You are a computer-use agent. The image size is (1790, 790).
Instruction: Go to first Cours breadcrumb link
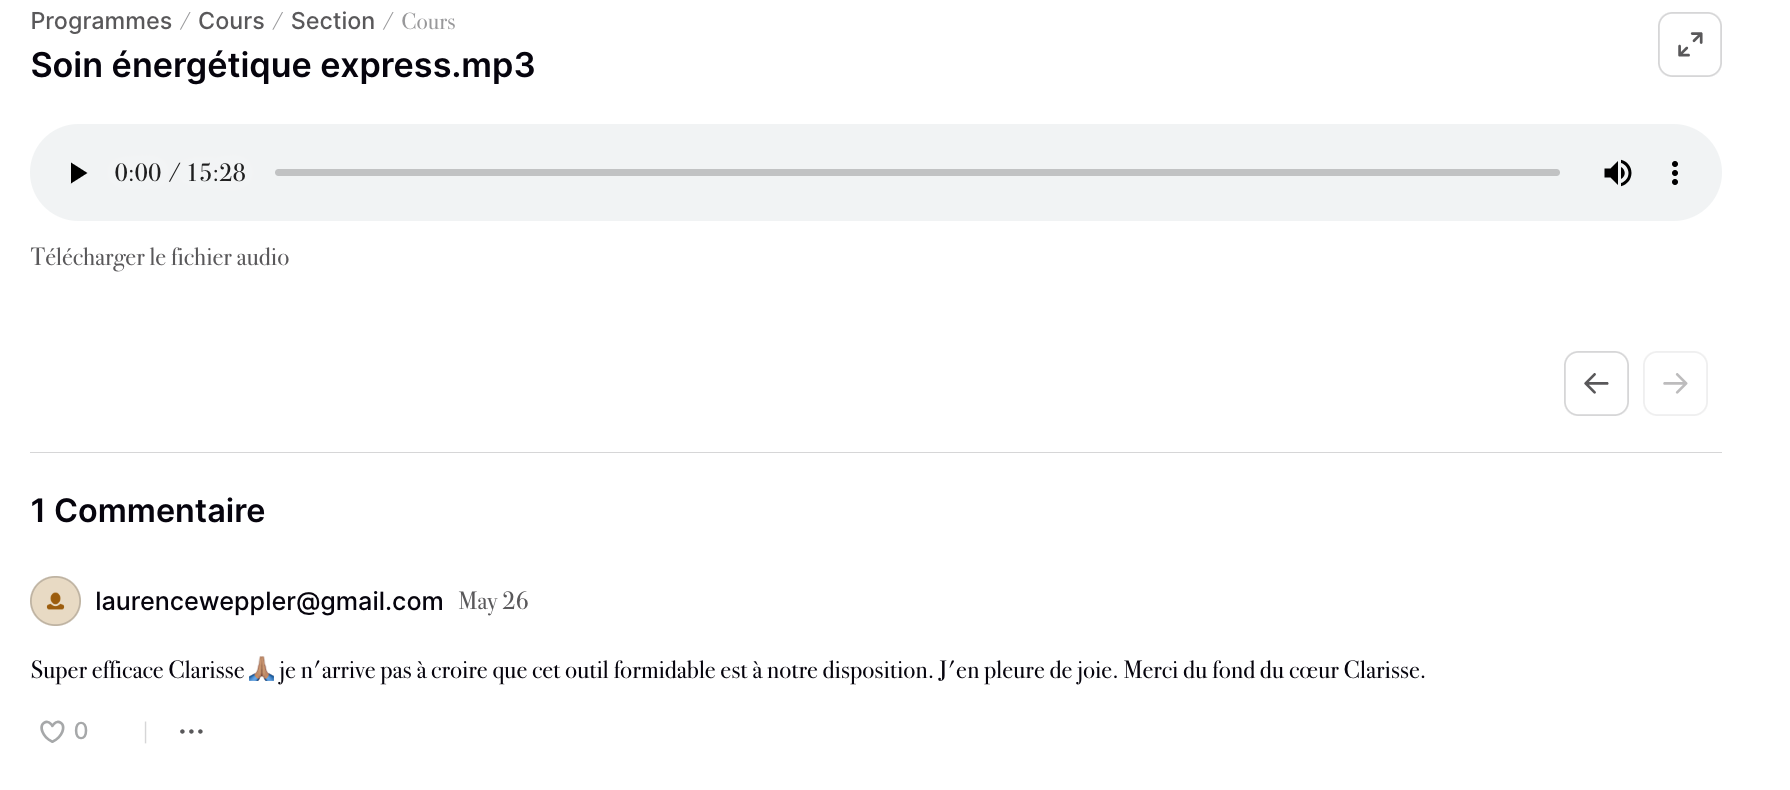click(231, 21)
